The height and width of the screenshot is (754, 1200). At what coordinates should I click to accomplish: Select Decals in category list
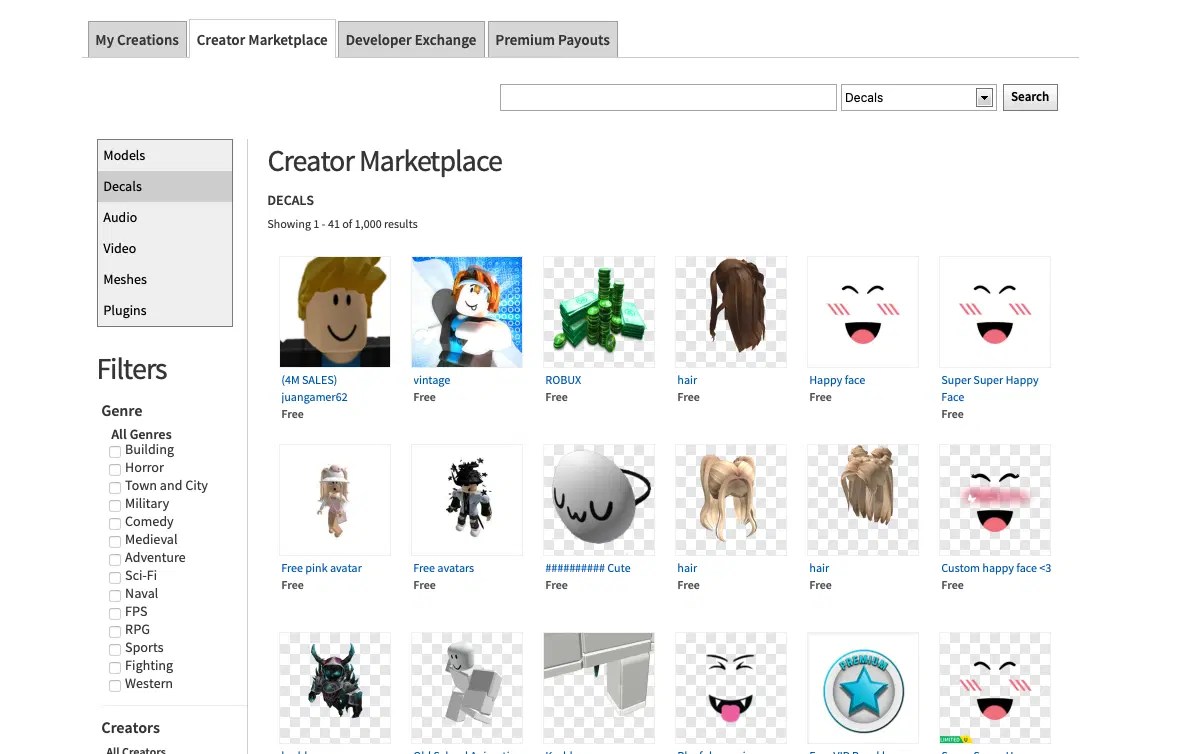165,186
